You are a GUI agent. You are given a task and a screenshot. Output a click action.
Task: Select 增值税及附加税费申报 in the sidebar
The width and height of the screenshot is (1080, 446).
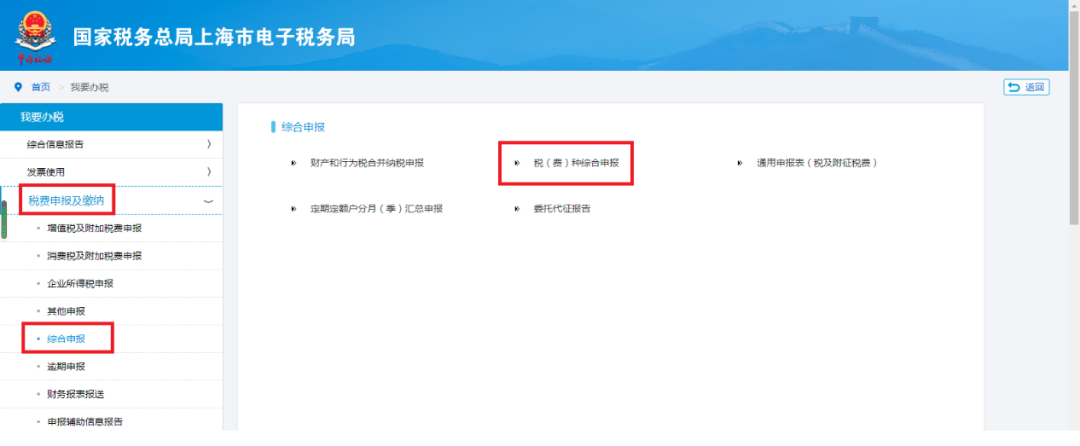pos(94,228)
